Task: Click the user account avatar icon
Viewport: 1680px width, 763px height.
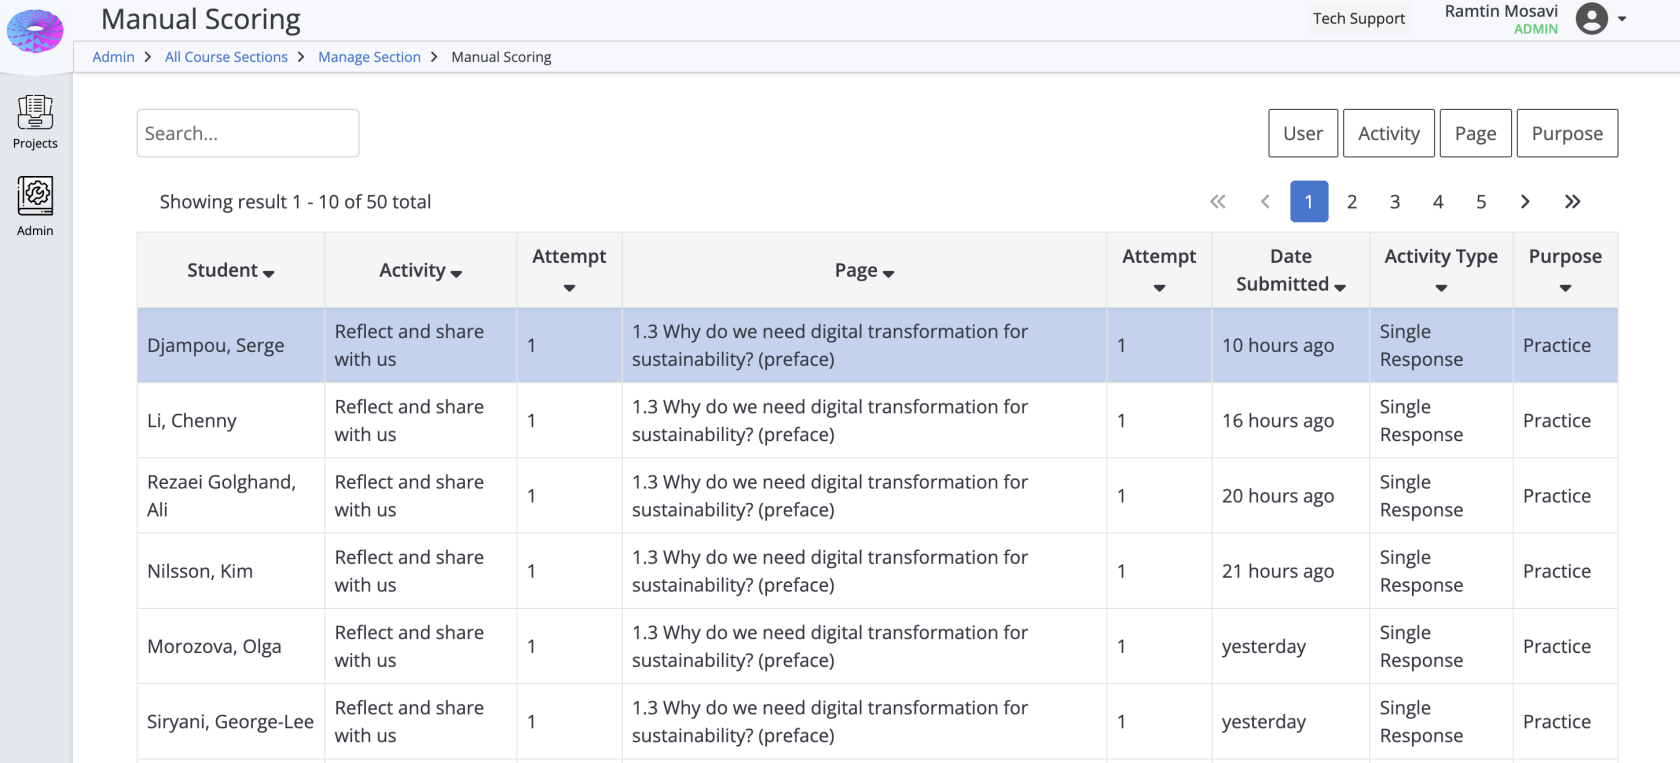Action: point(1591,18)
